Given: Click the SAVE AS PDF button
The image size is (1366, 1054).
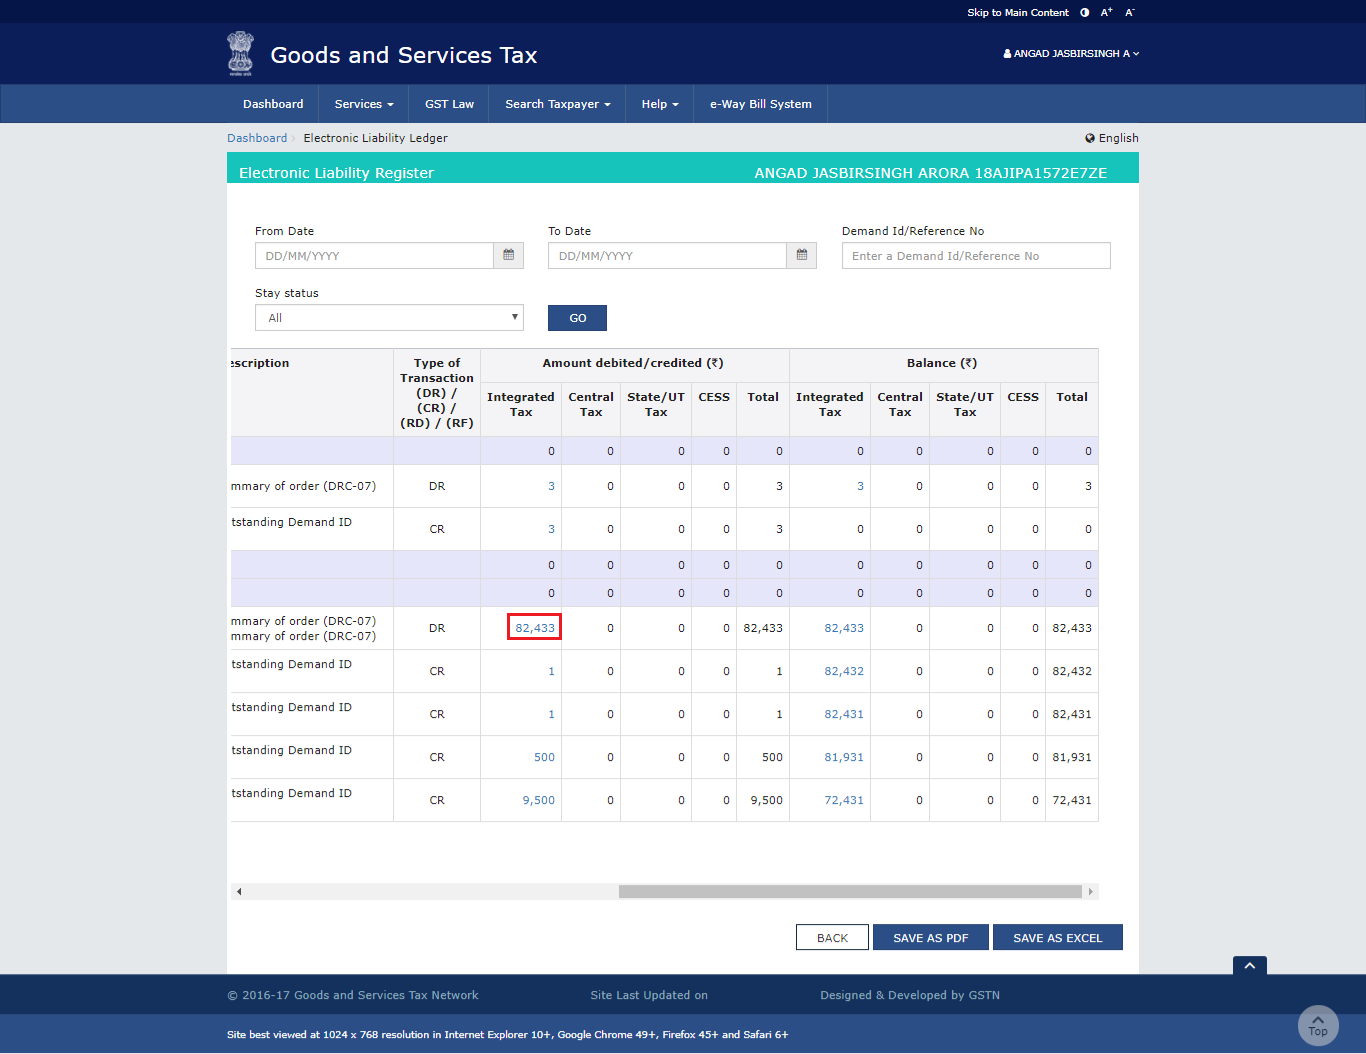Looking at the screenshot, I should (930, 938).
